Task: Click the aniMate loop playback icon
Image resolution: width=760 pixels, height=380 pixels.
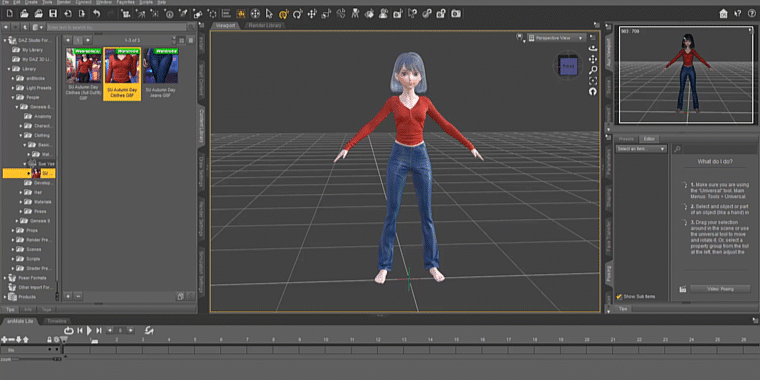Action: (68, 331)
